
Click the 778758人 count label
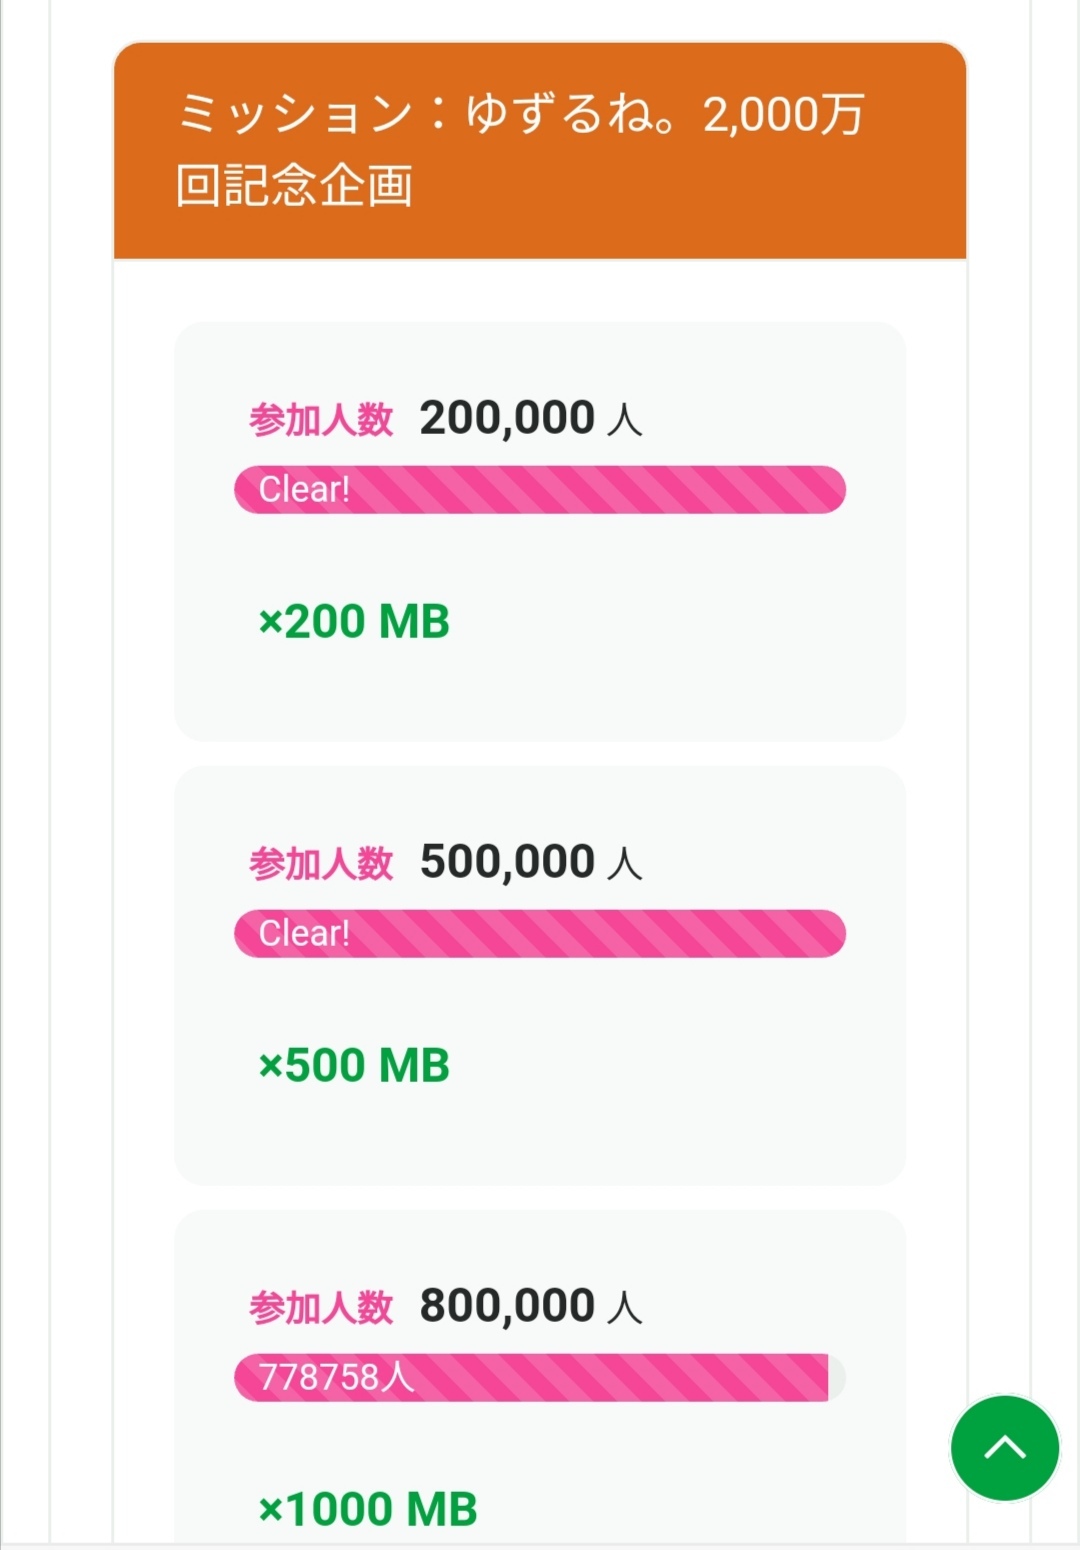(x=336, y=1378)
